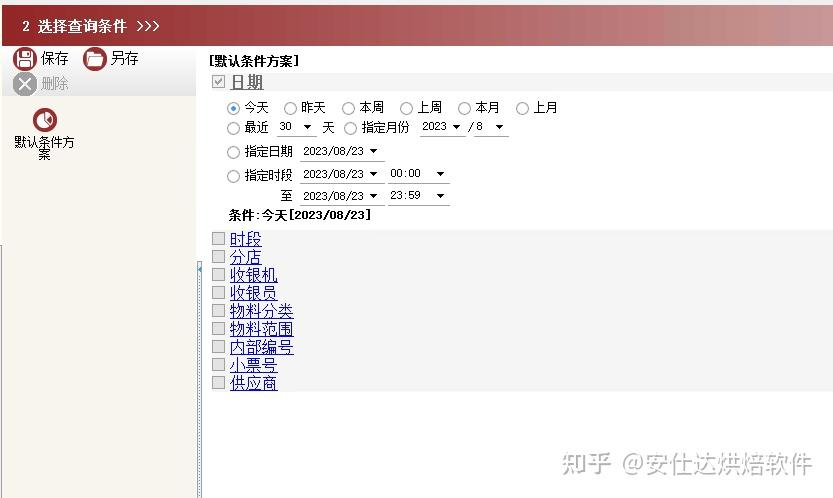The image size is (833, 498).
Task: Open the 小票号 condition link
Action: [253, 365]
